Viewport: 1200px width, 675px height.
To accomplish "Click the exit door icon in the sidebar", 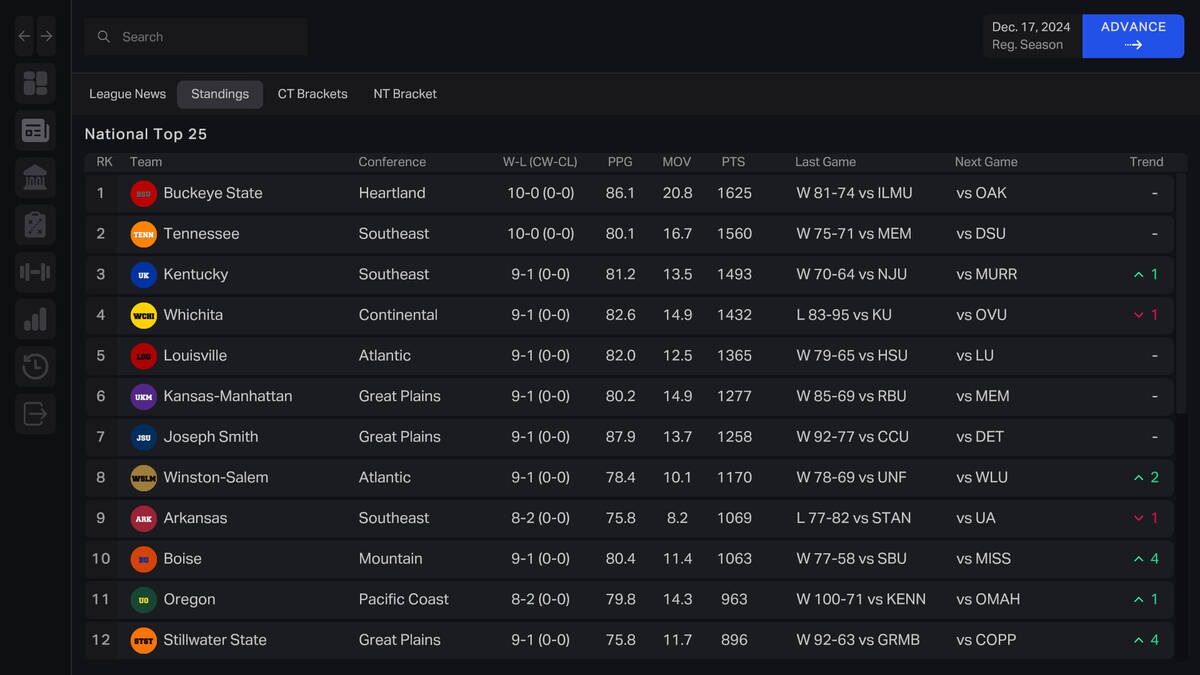I will (35, 413).
